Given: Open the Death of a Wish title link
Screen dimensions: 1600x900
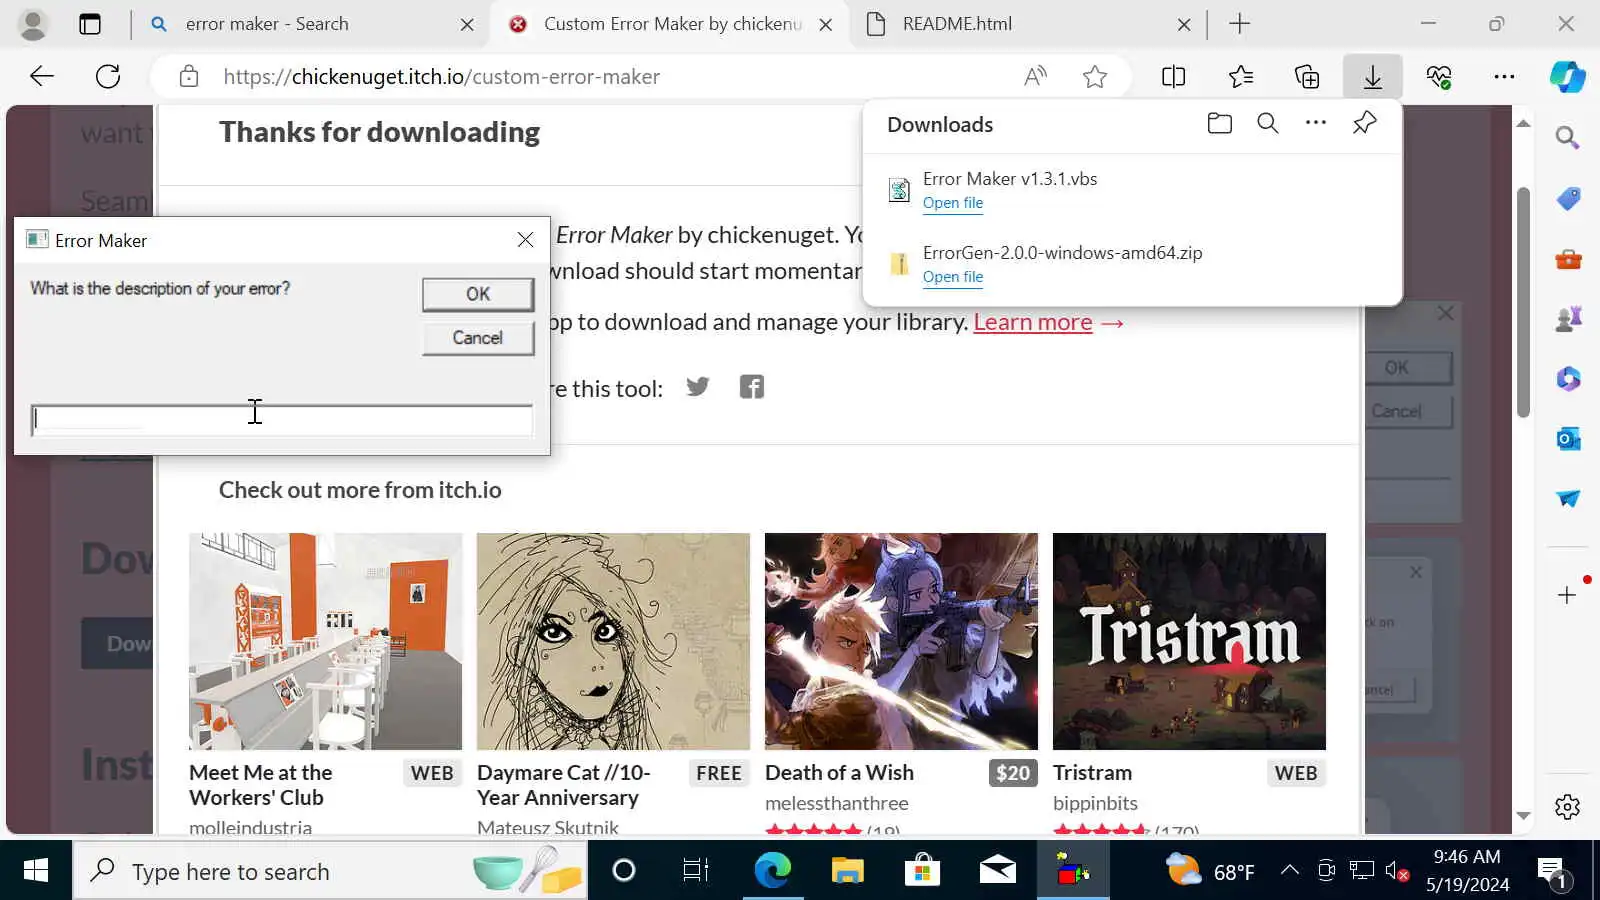Looking at the screenshot, I should 839,773.
